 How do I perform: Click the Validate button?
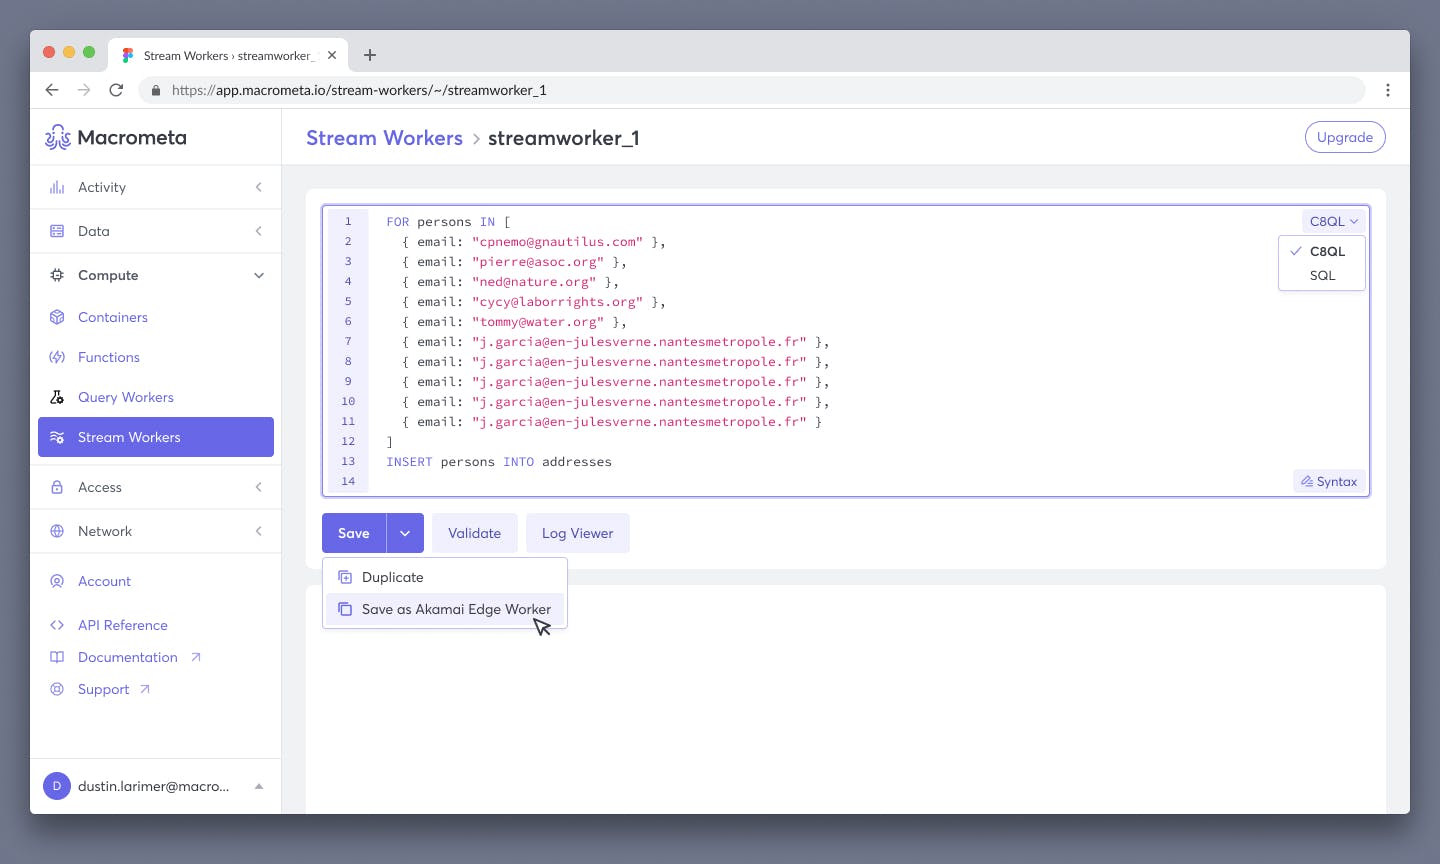tap(474, 533)
